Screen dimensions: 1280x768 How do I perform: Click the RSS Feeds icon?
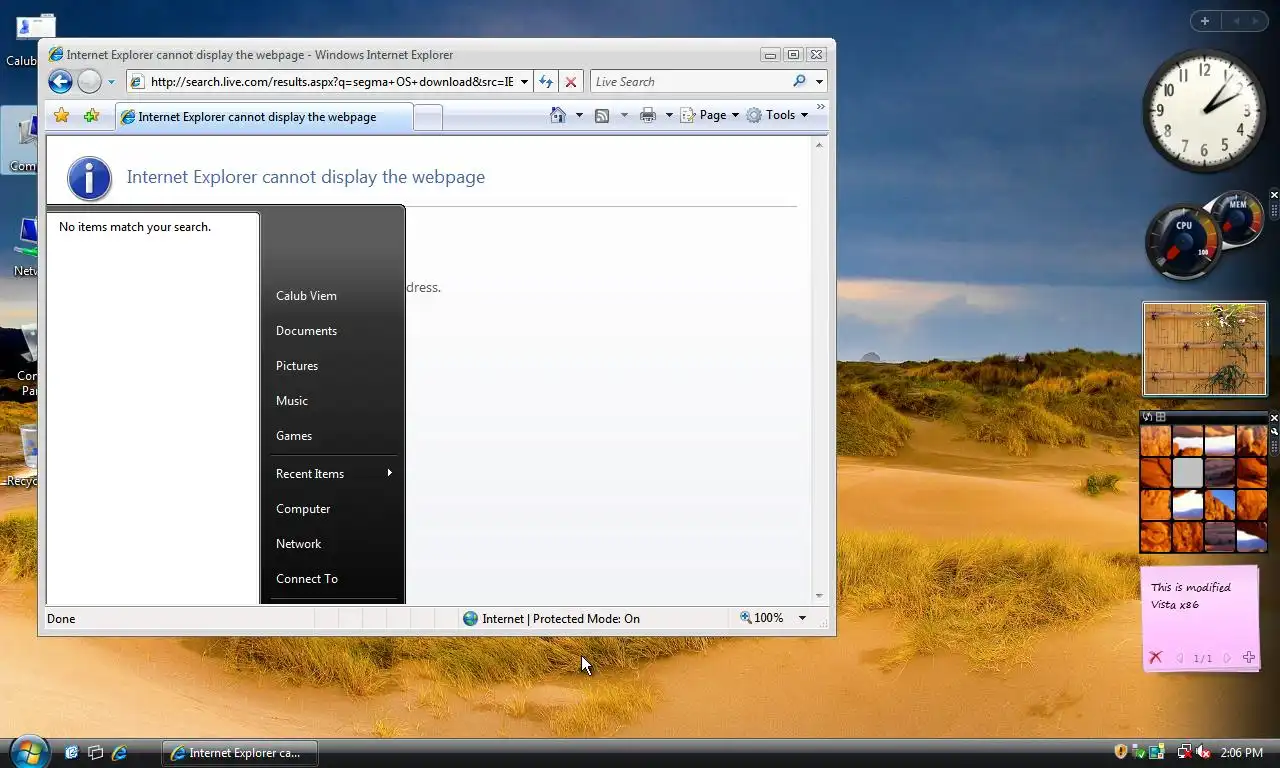602,116
